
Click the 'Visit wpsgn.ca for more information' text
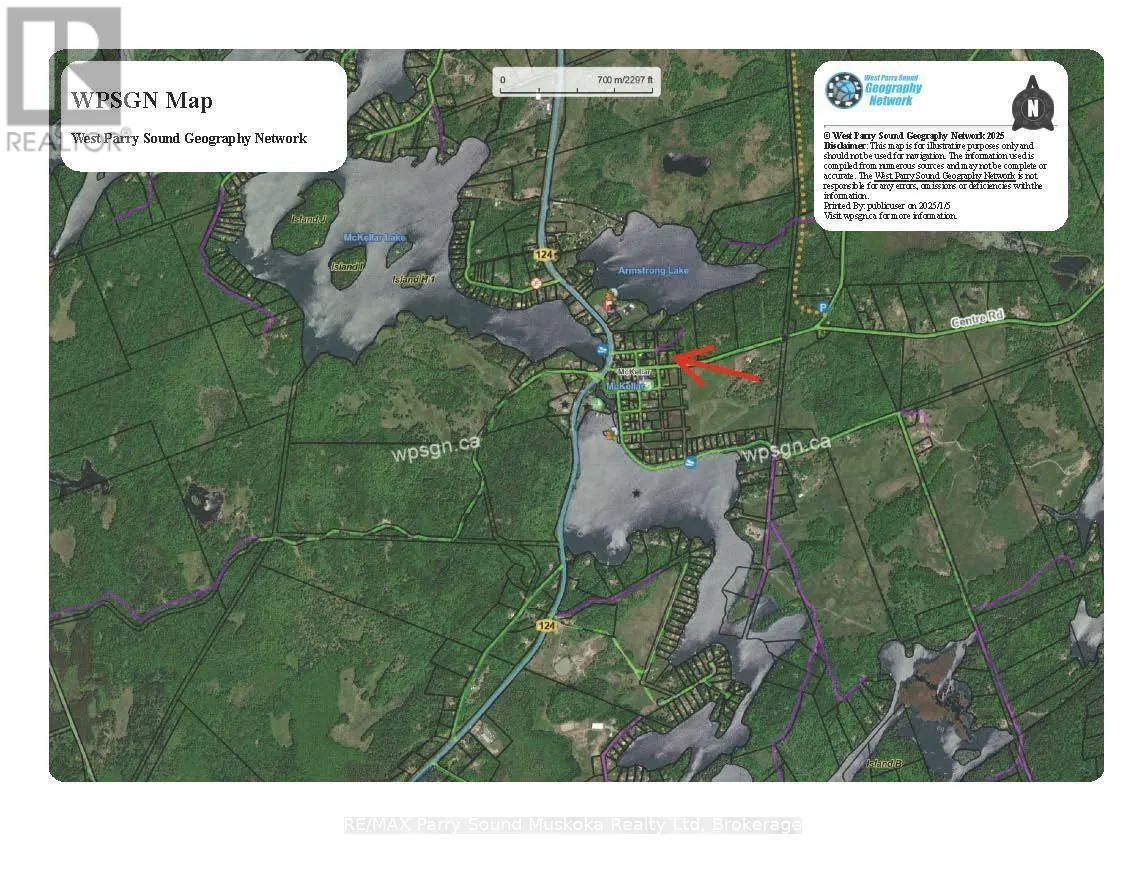tap(890, 215)
